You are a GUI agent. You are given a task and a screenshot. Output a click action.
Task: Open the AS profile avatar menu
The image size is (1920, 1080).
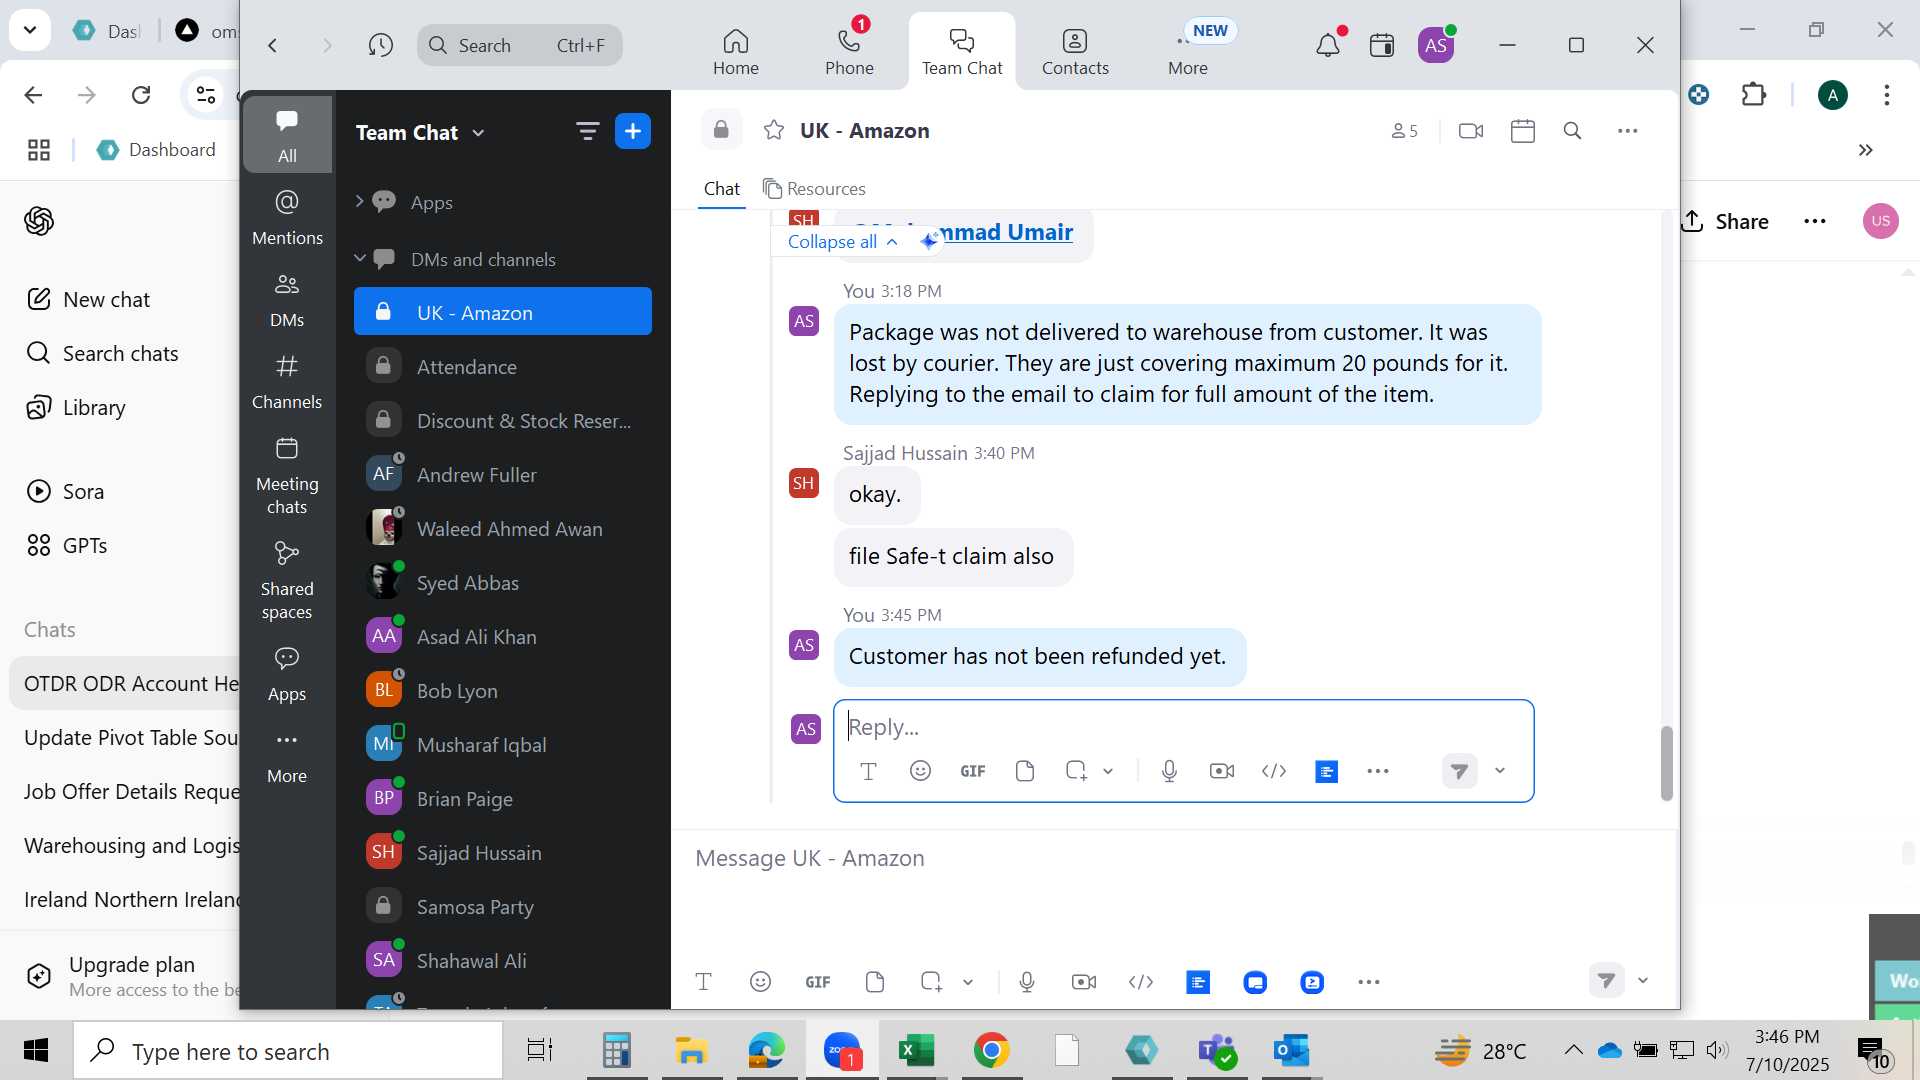pos(1436,45)
